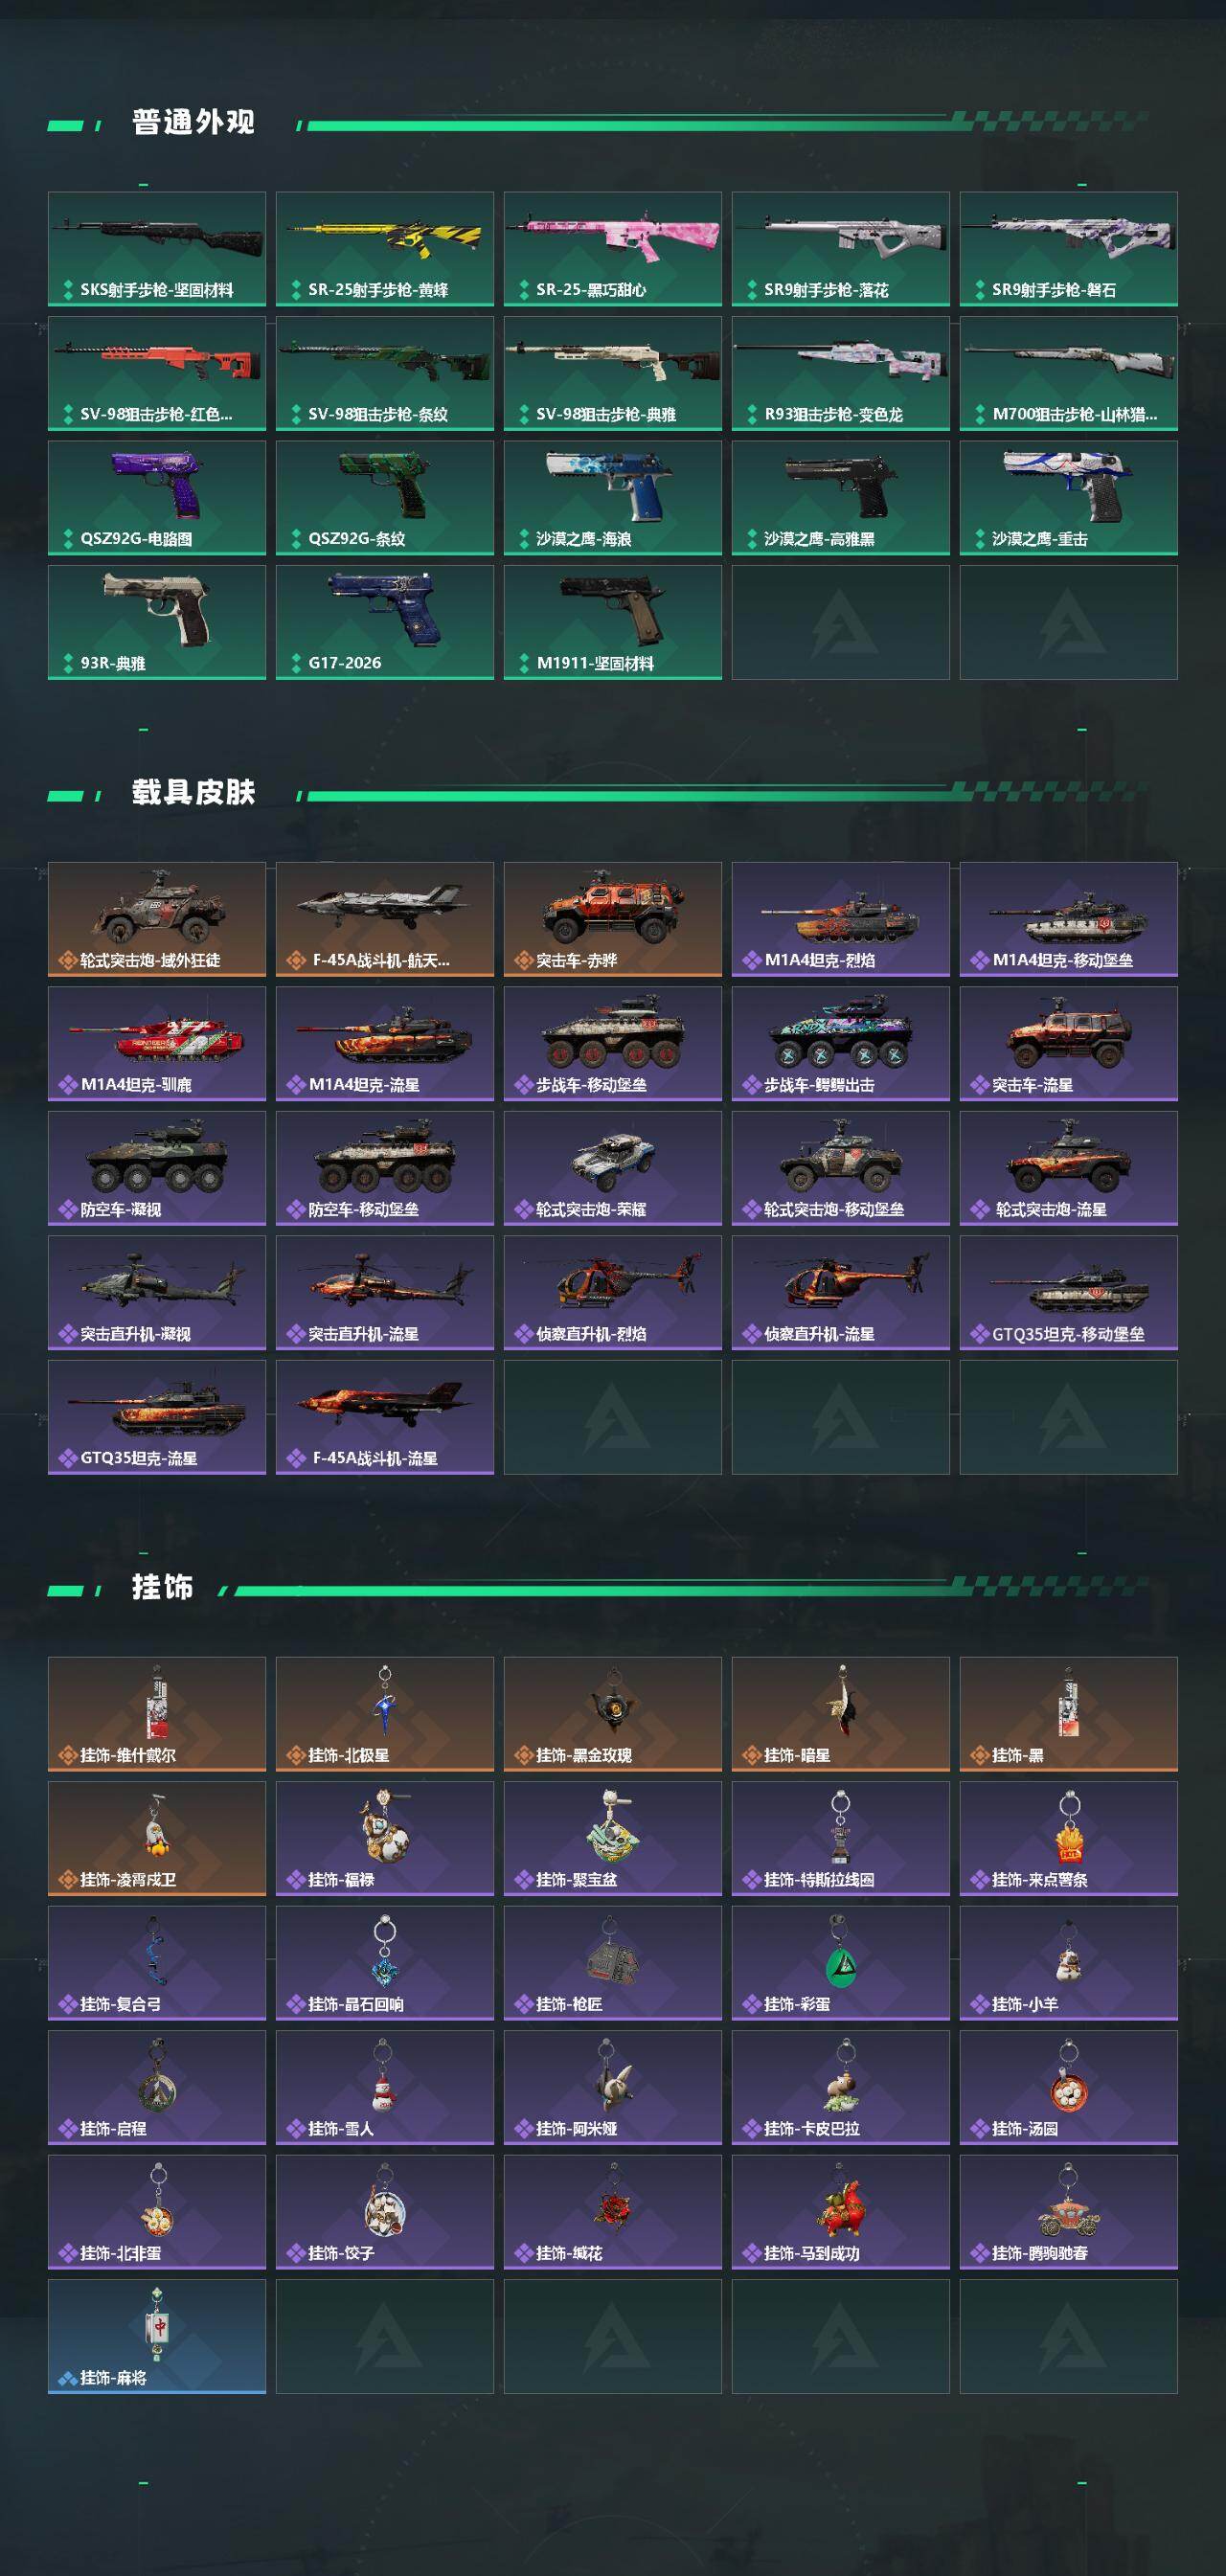Viewport: 1226px width, 2576px height.
Task: Open the 挂饰-麻将 mahjong tile charm
Action: [157, 2337]
